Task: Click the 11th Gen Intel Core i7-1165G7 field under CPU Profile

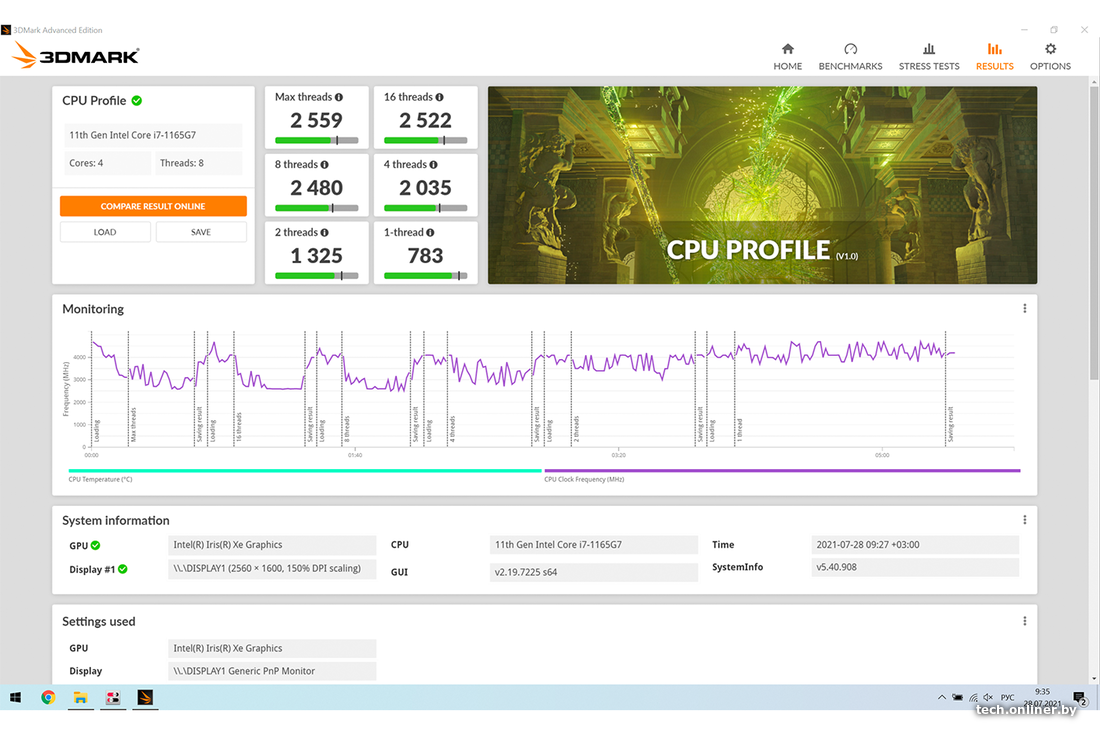Action: [153, 135]
